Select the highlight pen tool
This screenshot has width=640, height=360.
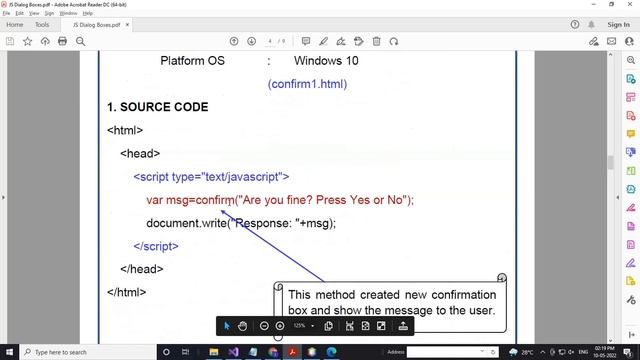point(323,41)
